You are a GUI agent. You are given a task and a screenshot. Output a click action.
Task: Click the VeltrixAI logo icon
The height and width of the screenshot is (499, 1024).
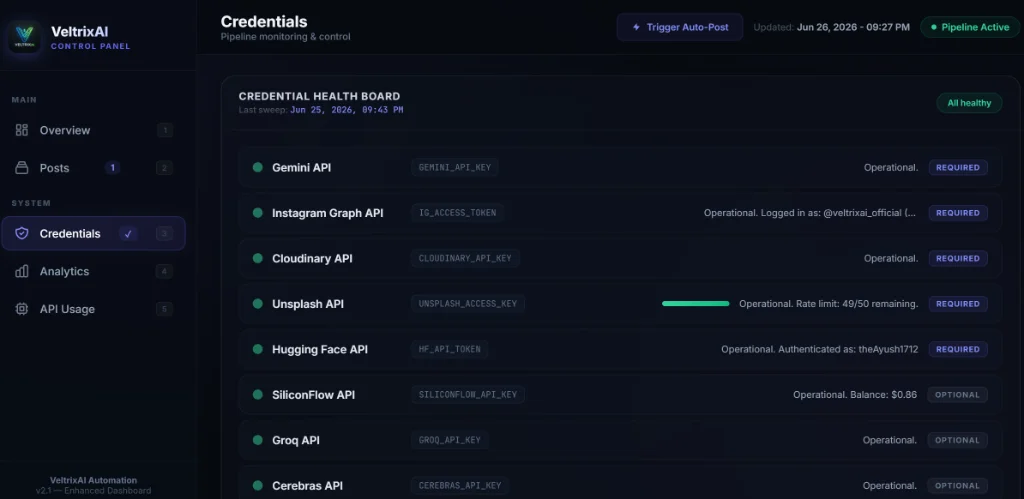(x=25, y=37)
